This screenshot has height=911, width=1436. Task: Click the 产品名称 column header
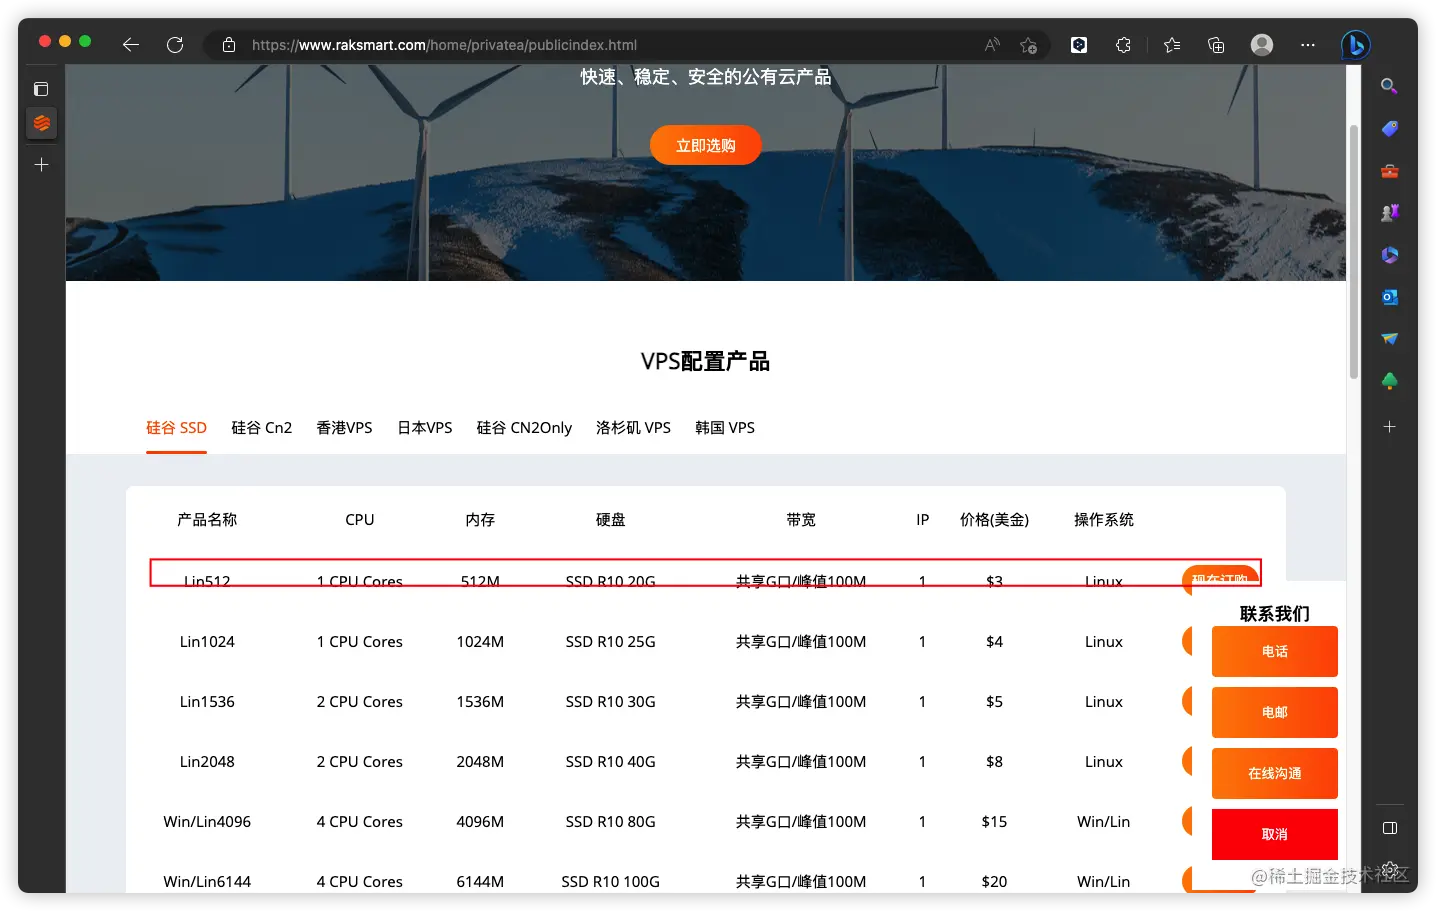pos(207,520)
